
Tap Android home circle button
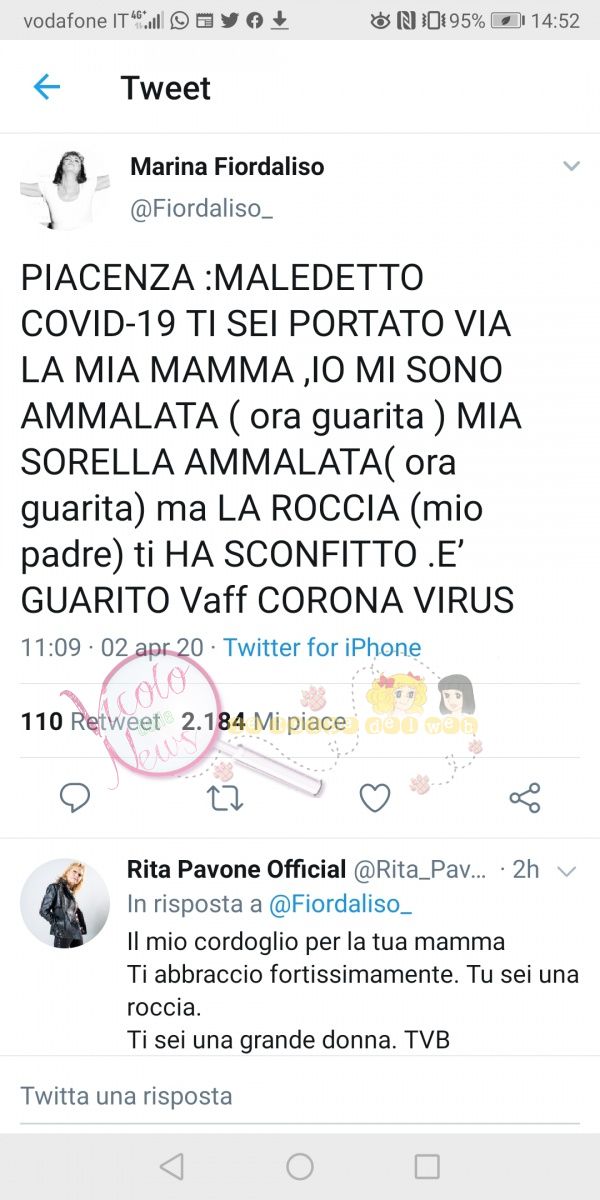300,1166
